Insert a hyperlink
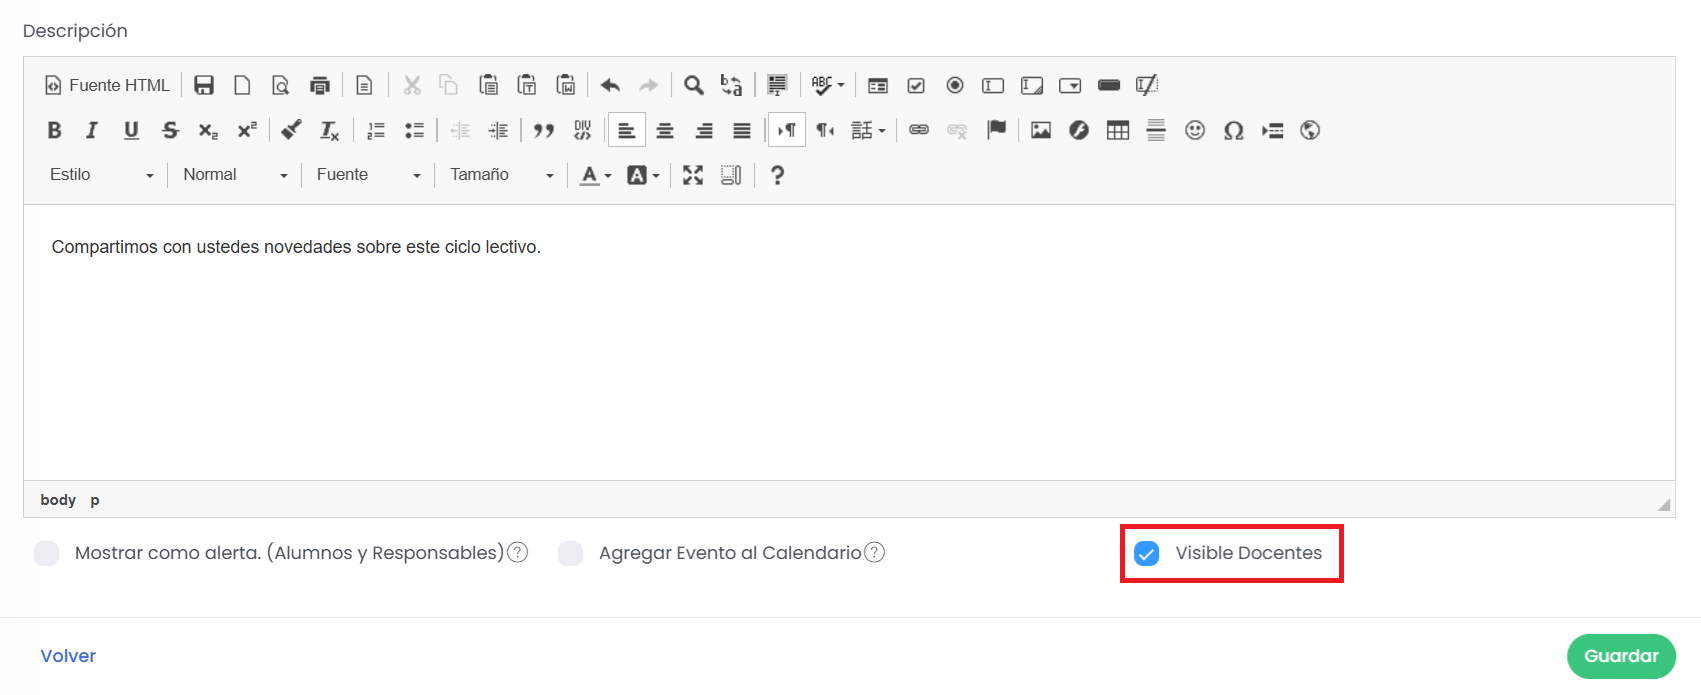Viewport: 1701px width, 695px height. click(919, 130)
